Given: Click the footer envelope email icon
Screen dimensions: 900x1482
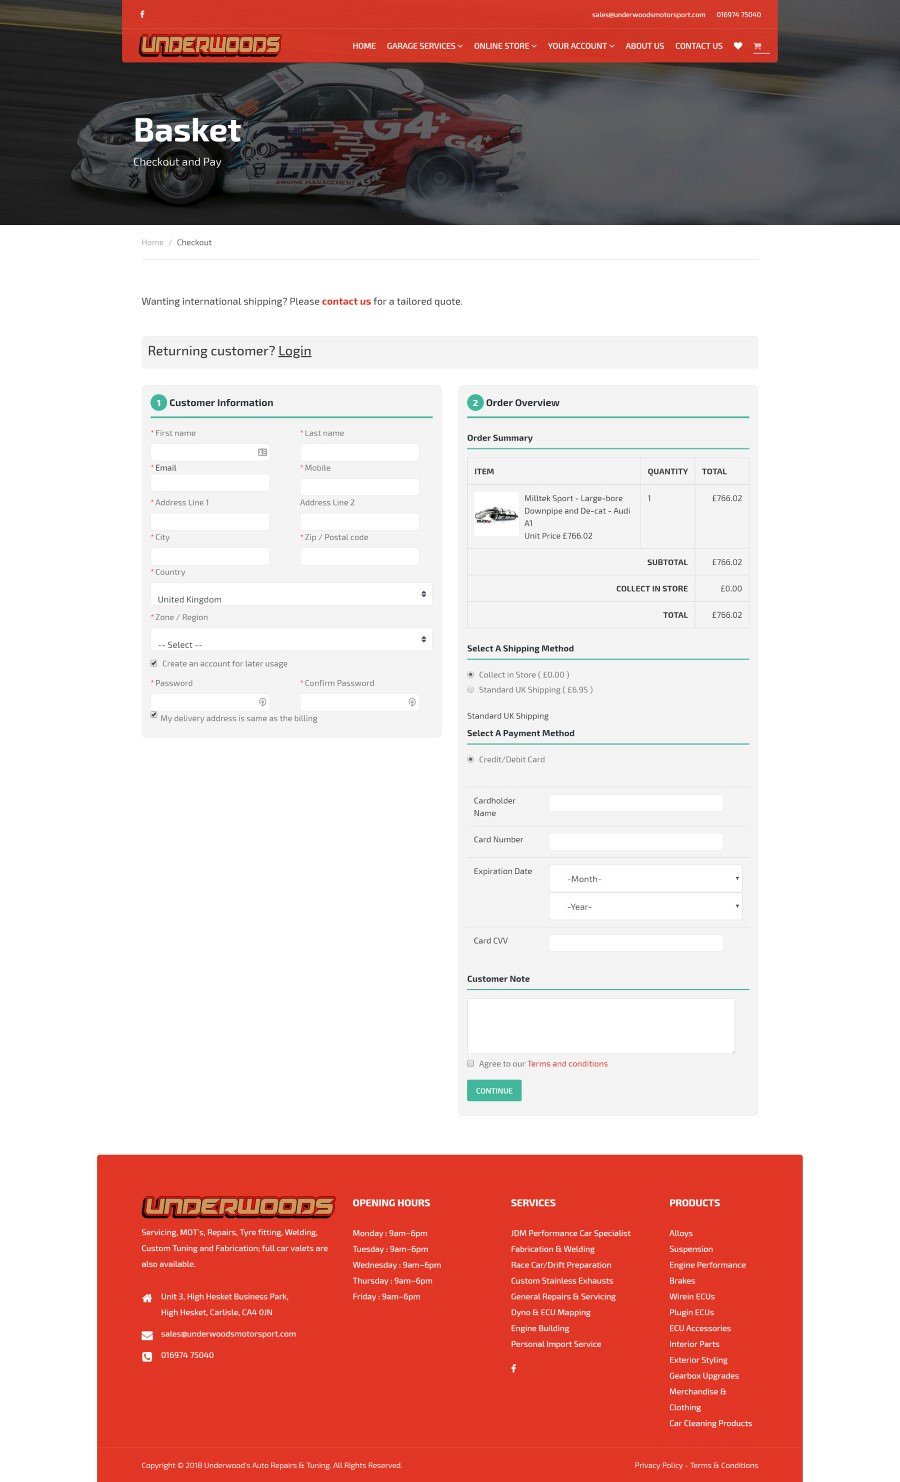Looking at the screenshot, I should point(147,1335).
